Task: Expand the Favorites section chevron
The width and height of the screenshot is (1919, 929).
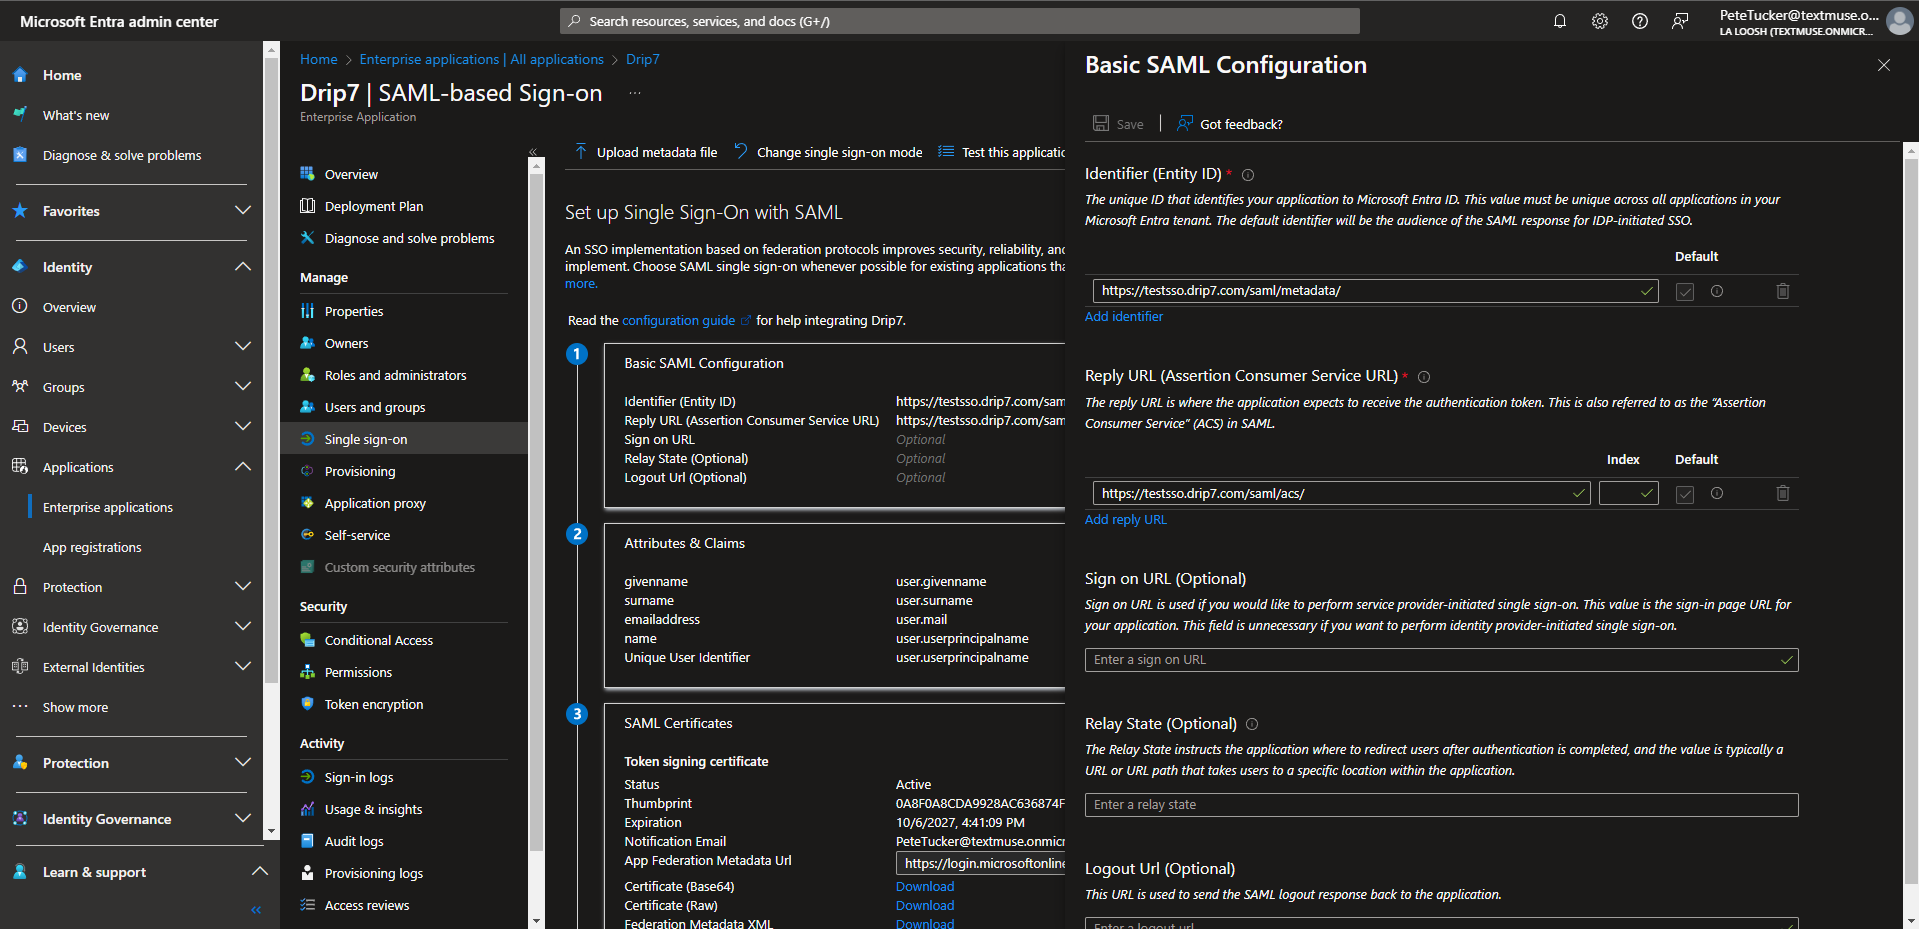Action: pyautogui.click(x=243, y=210)
